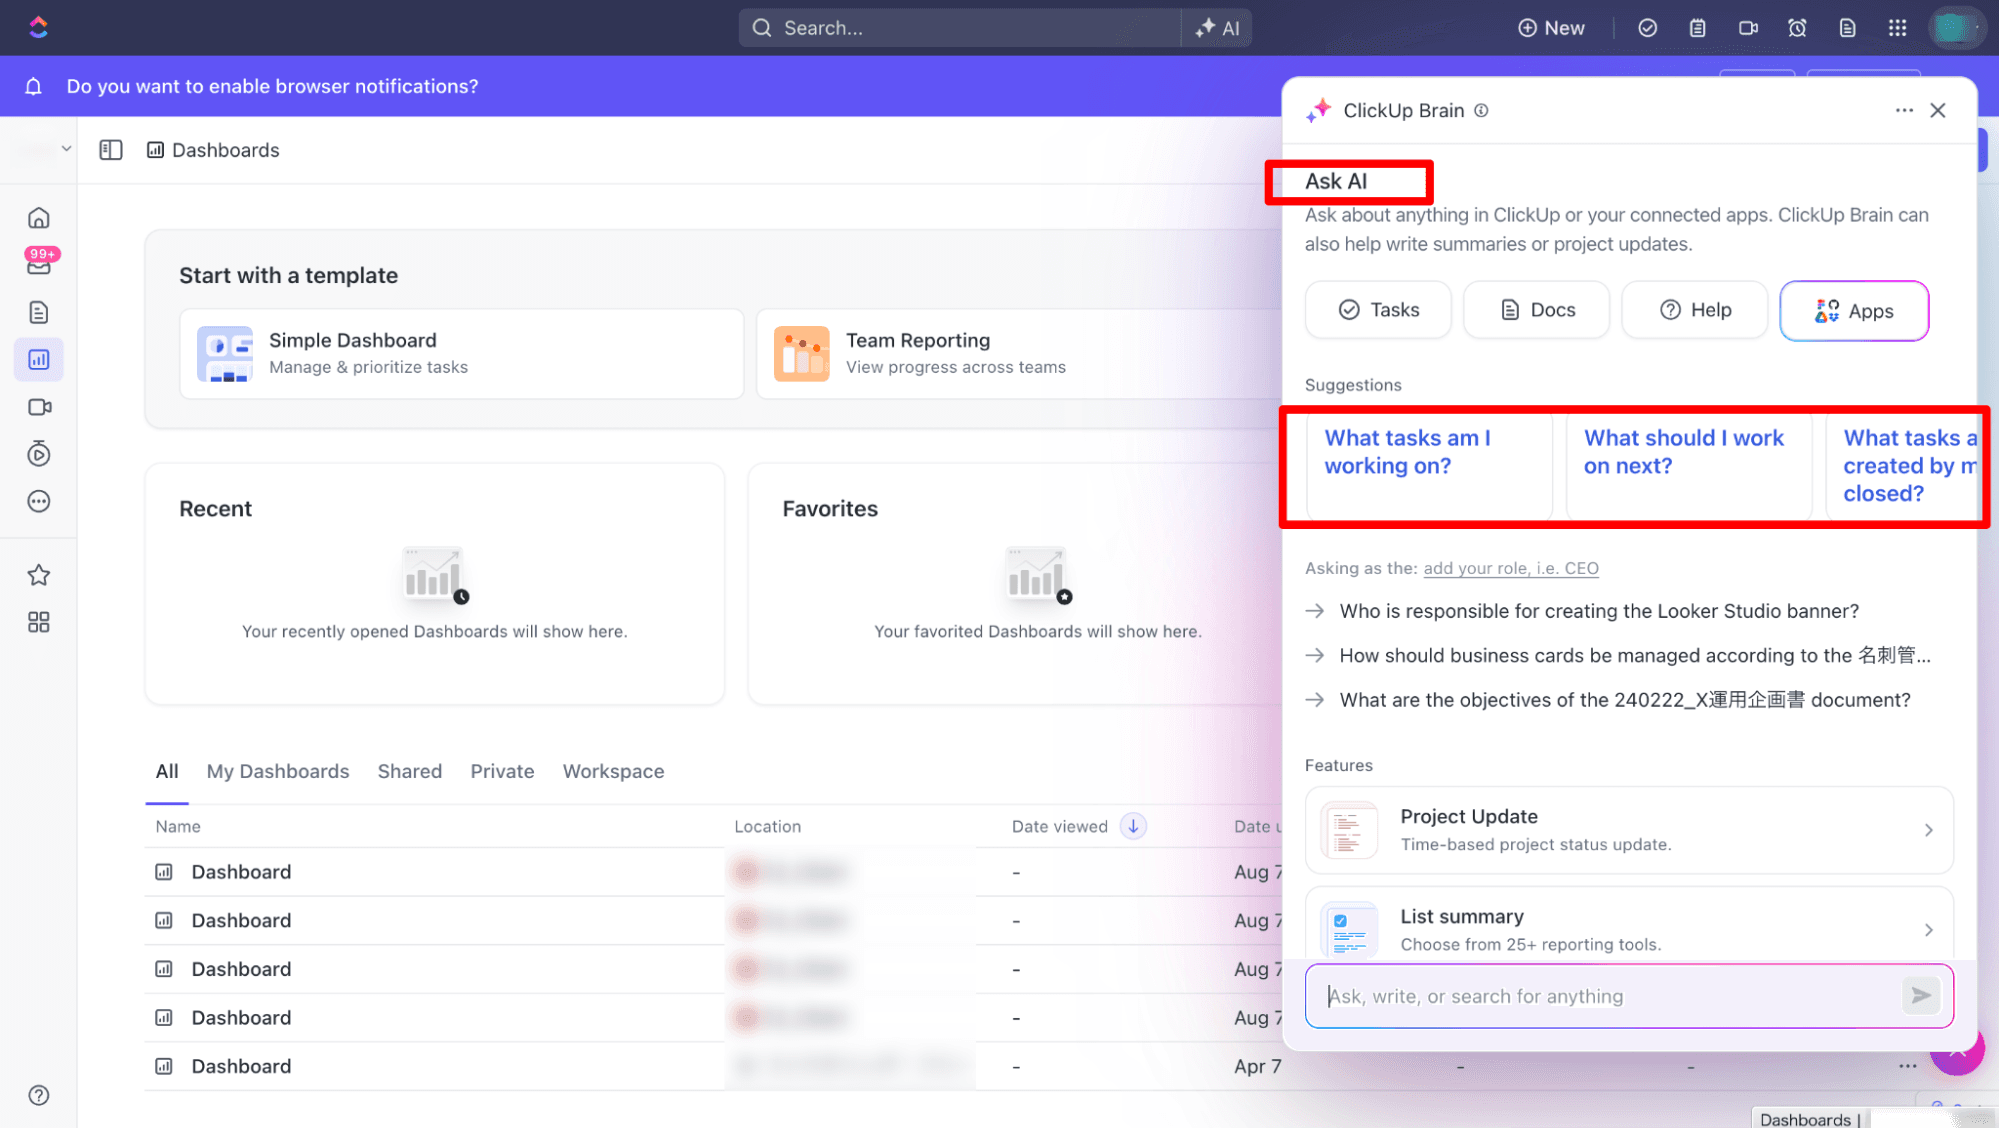Select the Tasks filter in ClickUp Brain
Viewport: 1999px width, 1129px height.
point(1378,310)
